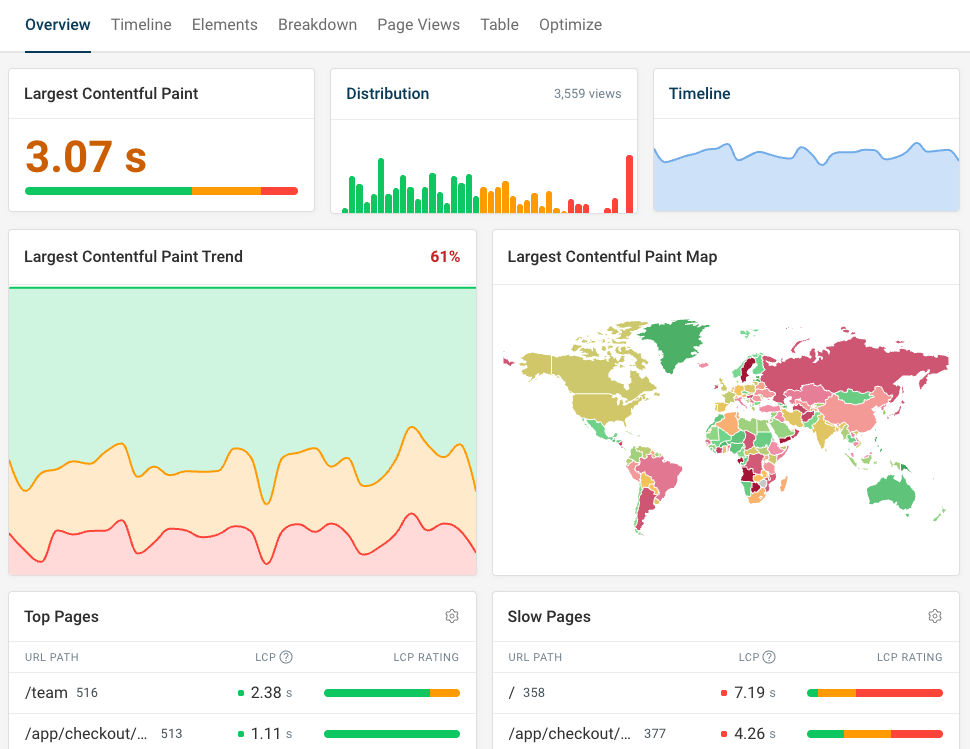Click the LCP RATING header in Slow Pages
The image size is (970, 749).
pos(909,657)
